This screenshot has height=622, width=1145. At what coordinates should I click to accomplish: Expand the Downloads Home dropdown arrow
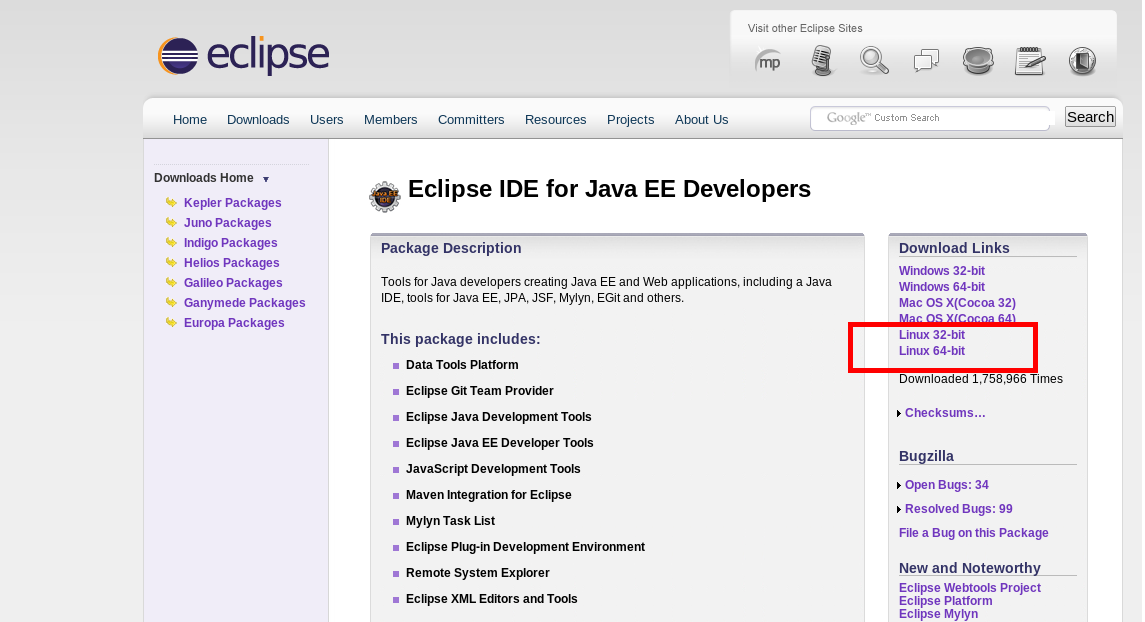(x=266, y=180)
